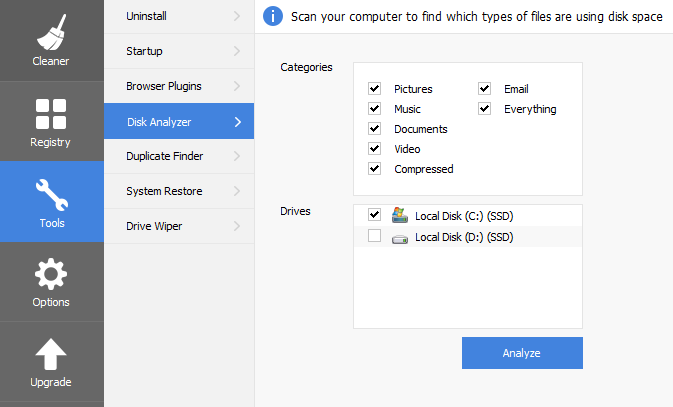This screenshot has width=673, height=407.
Task: Expand the Startup arrow
Action: 237,51
